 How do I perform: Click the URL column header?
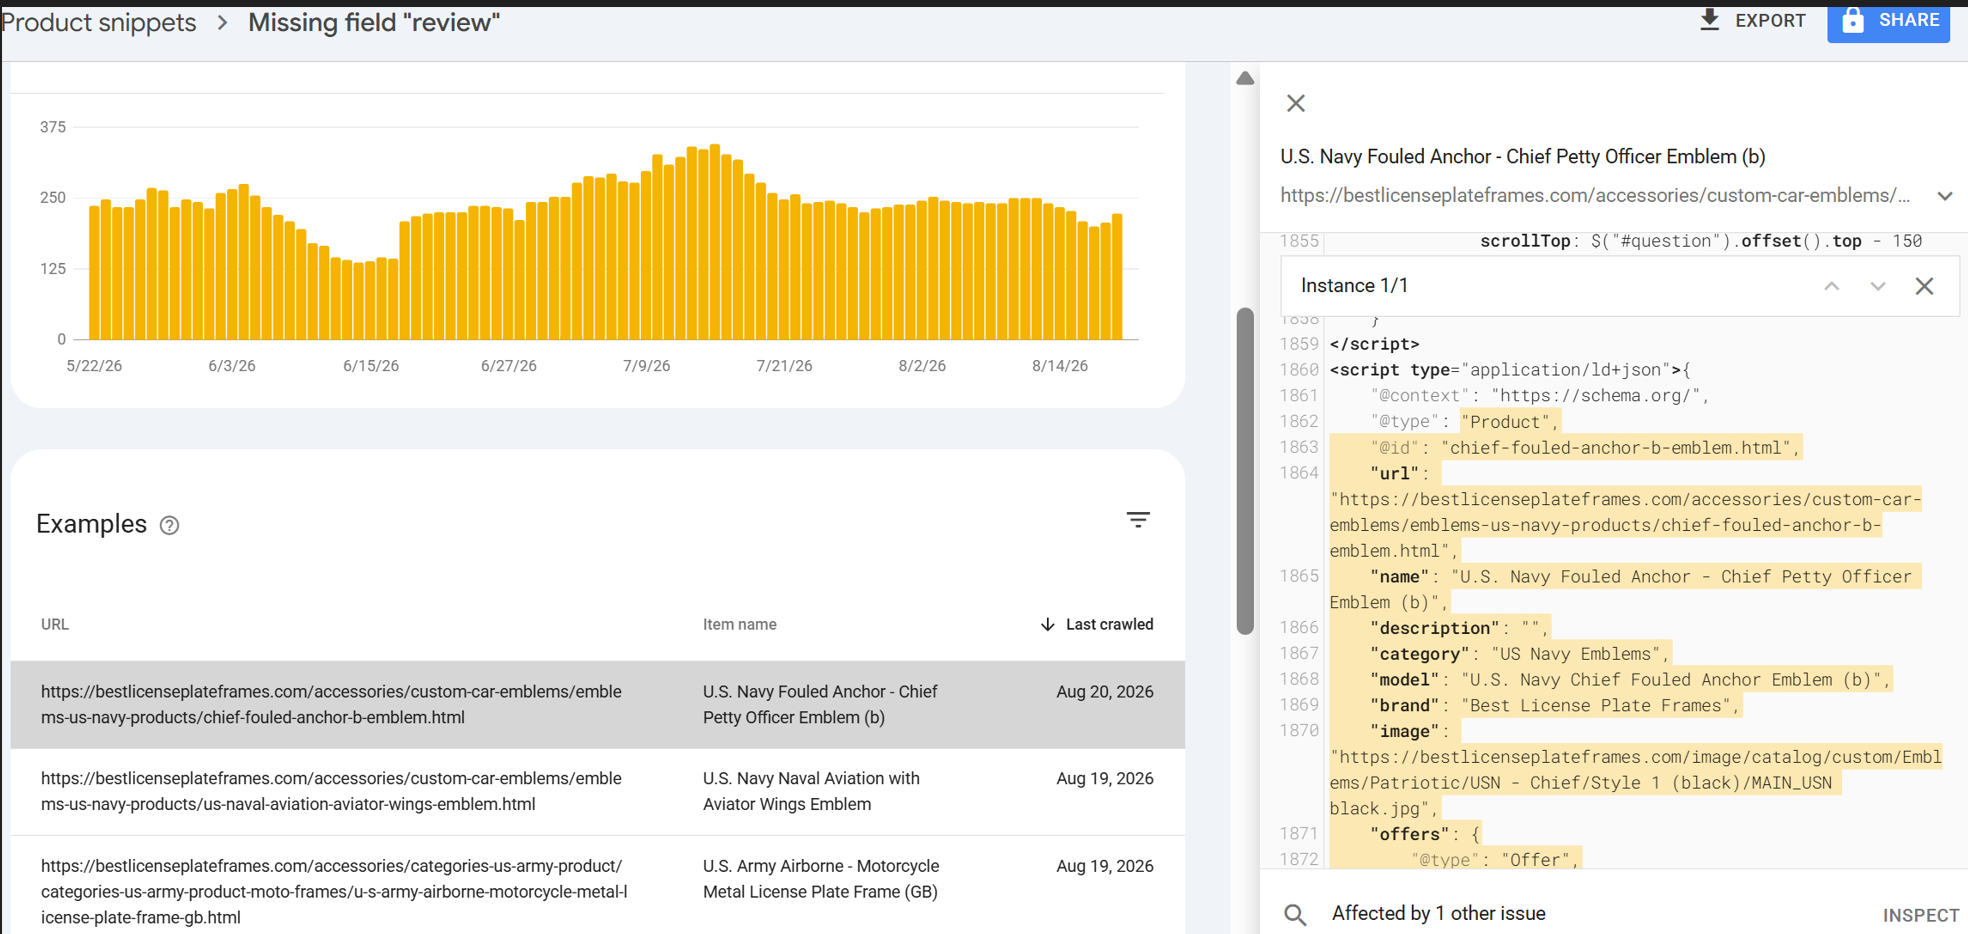pos(55,624)
